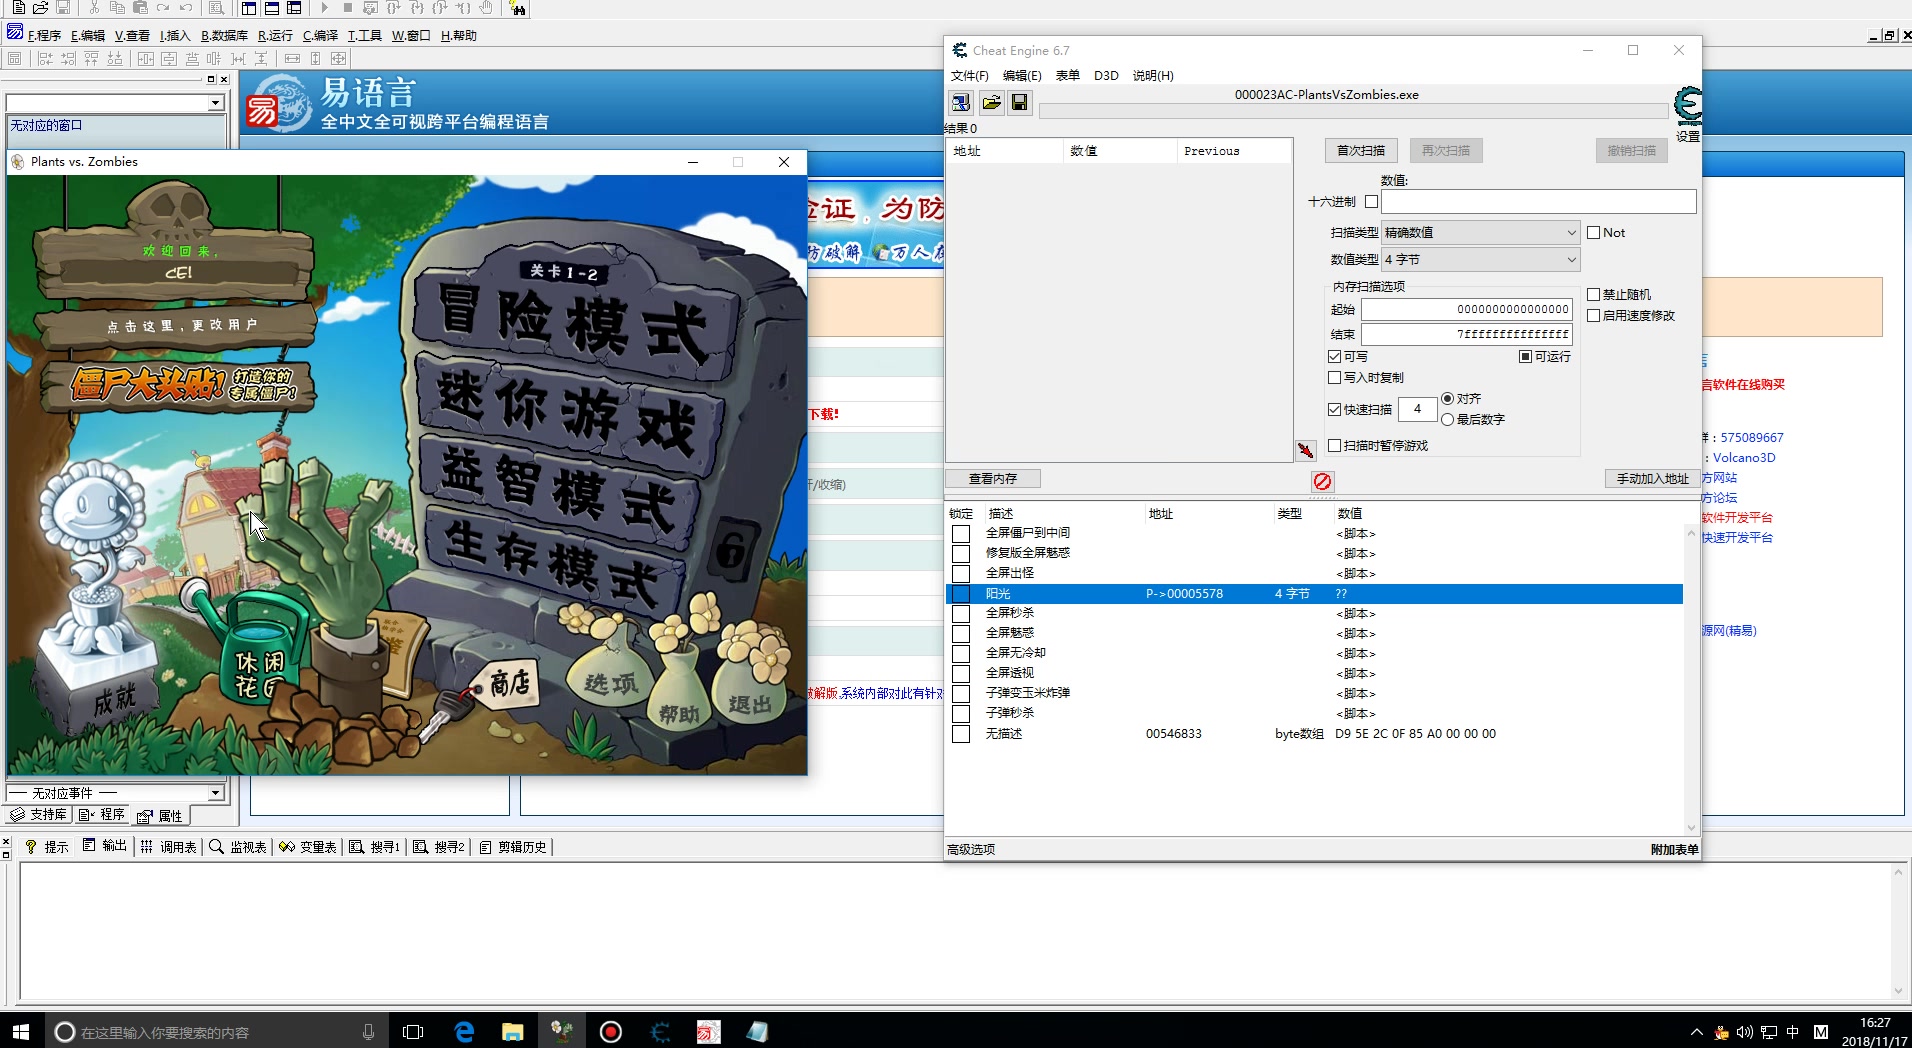Click horizontal equal-width sizing icon
Viewport: 1912px width, 1048px height.
tap(292, 59)
